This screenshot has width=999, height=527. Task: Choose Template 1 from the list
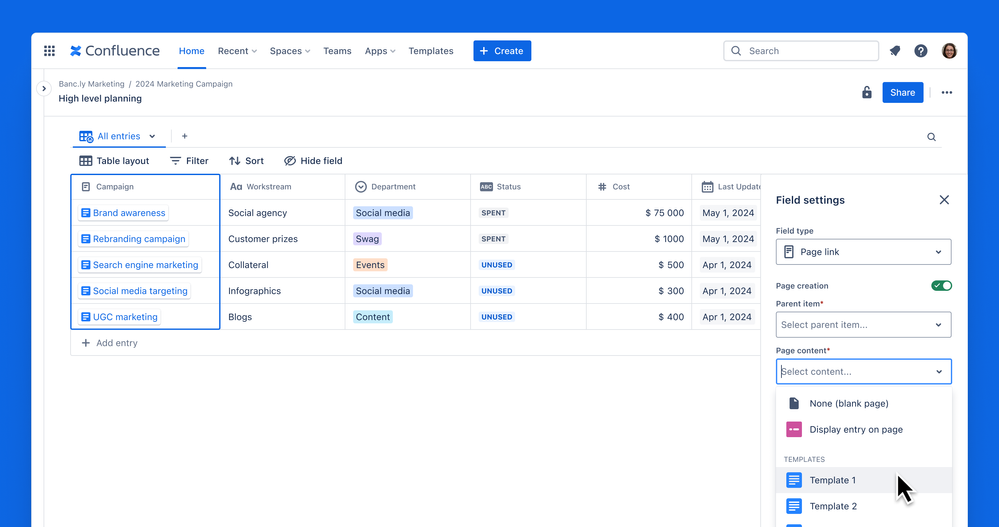(864, 480)
